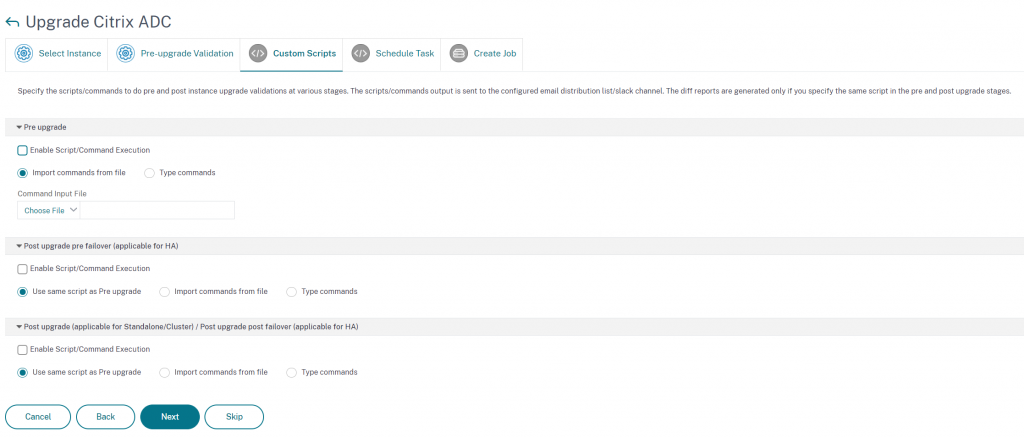Screen dimensions: 1024x438
Task: Select Import commands from file in Pre upgrade
Action: (x=23, y=173)
